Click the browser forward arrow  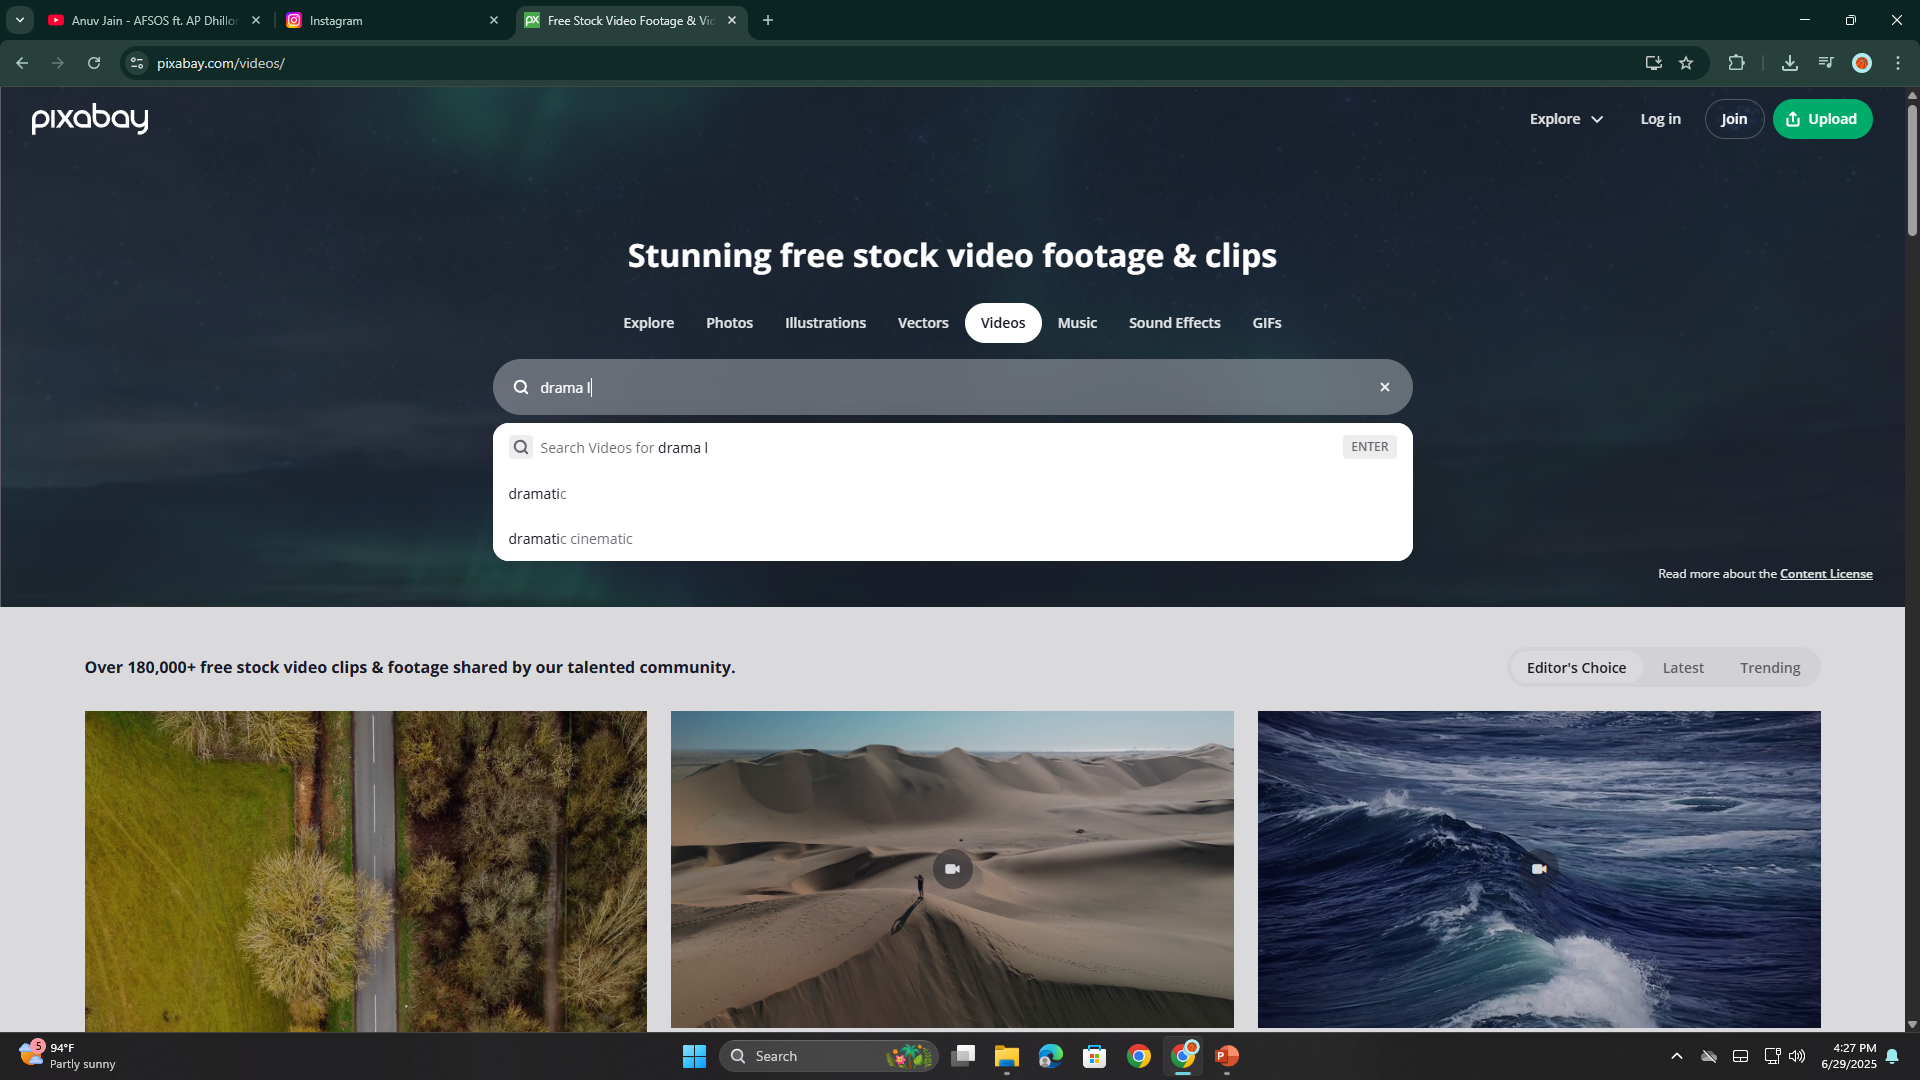coord(58,63)
